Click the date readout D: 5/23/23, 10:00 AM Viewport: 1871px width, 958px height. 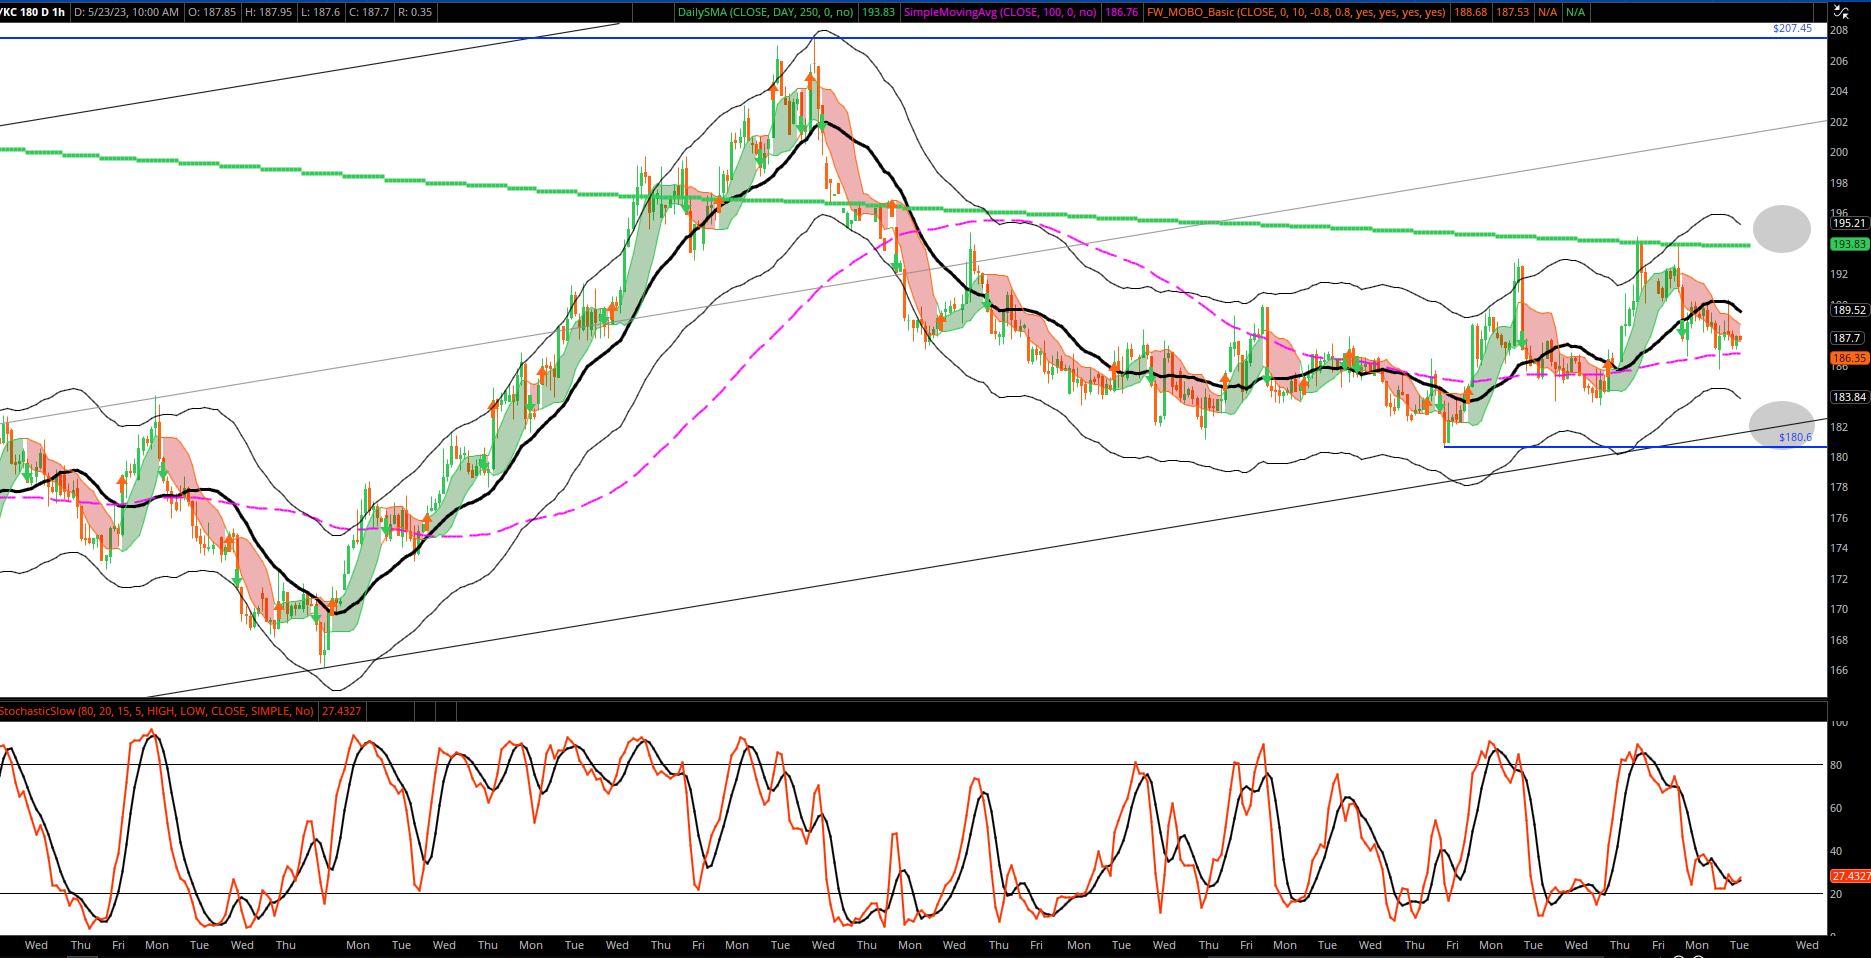(x=127, y=12)
